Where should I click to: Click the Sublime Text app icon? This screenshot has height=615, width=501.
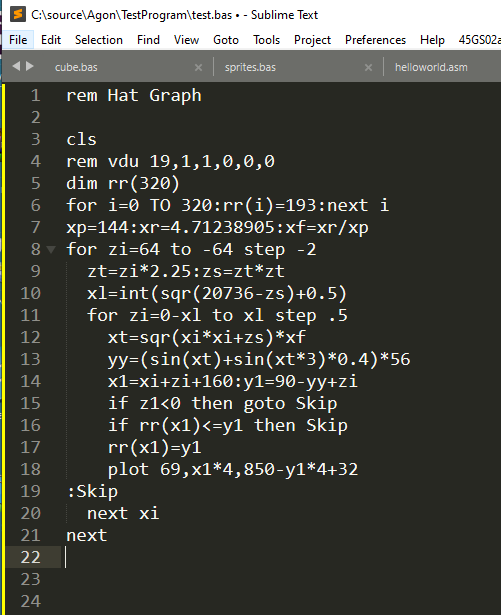click(x=18, y=14)
